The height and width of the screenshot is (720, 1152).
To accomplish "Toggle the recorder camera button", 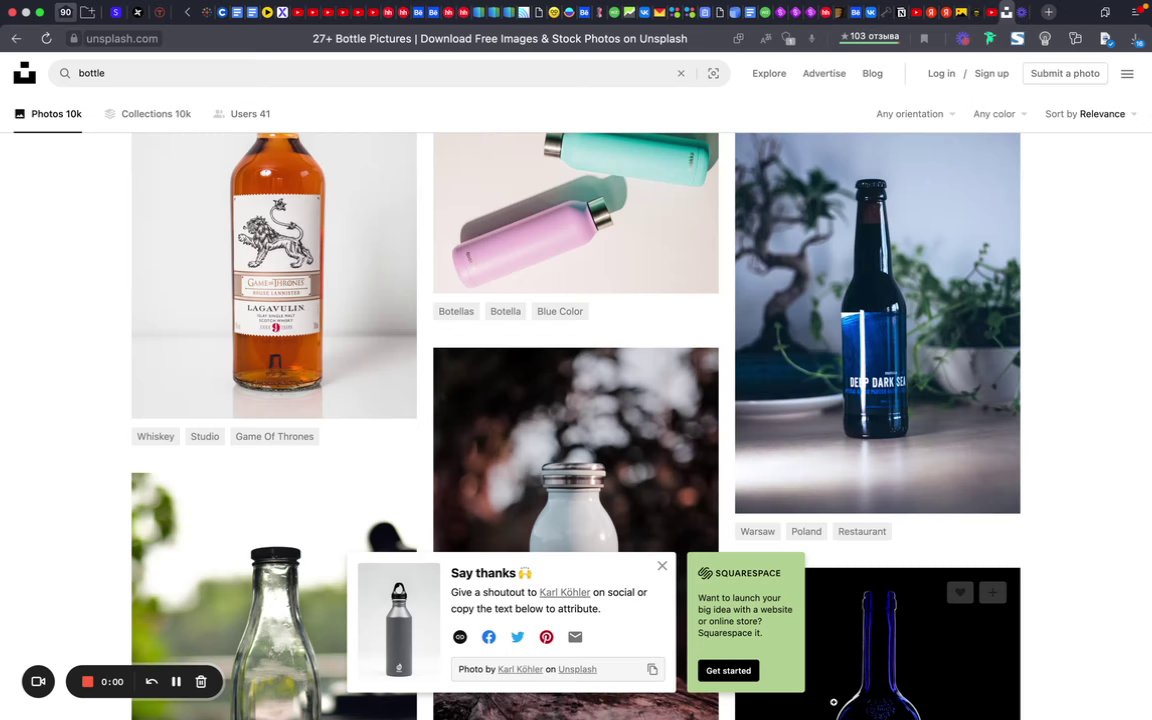I will (38, 682).
